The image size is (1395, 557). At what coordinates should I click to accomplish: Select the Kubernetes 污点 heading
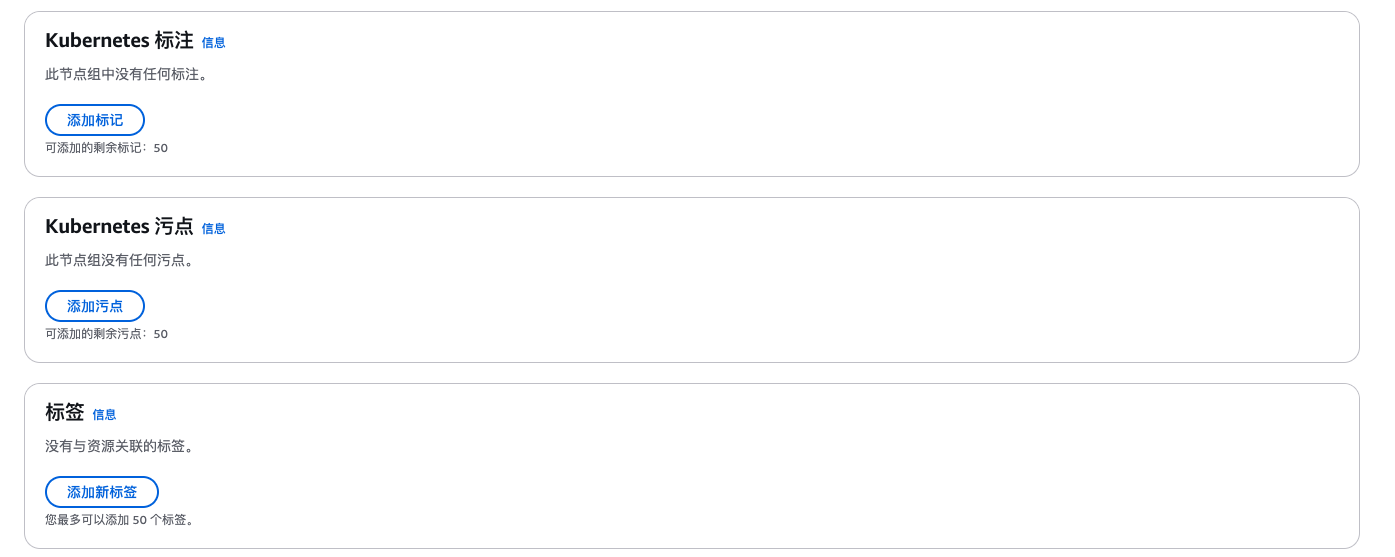click(x=119, y=227)
